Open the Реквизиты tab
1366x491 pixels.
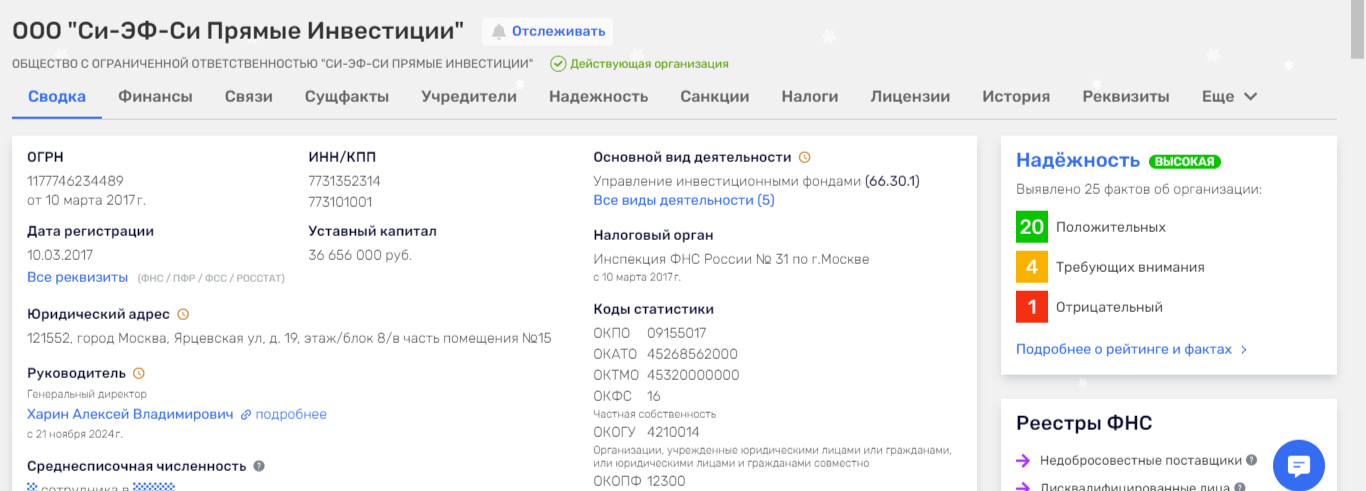coord(1126,97)
